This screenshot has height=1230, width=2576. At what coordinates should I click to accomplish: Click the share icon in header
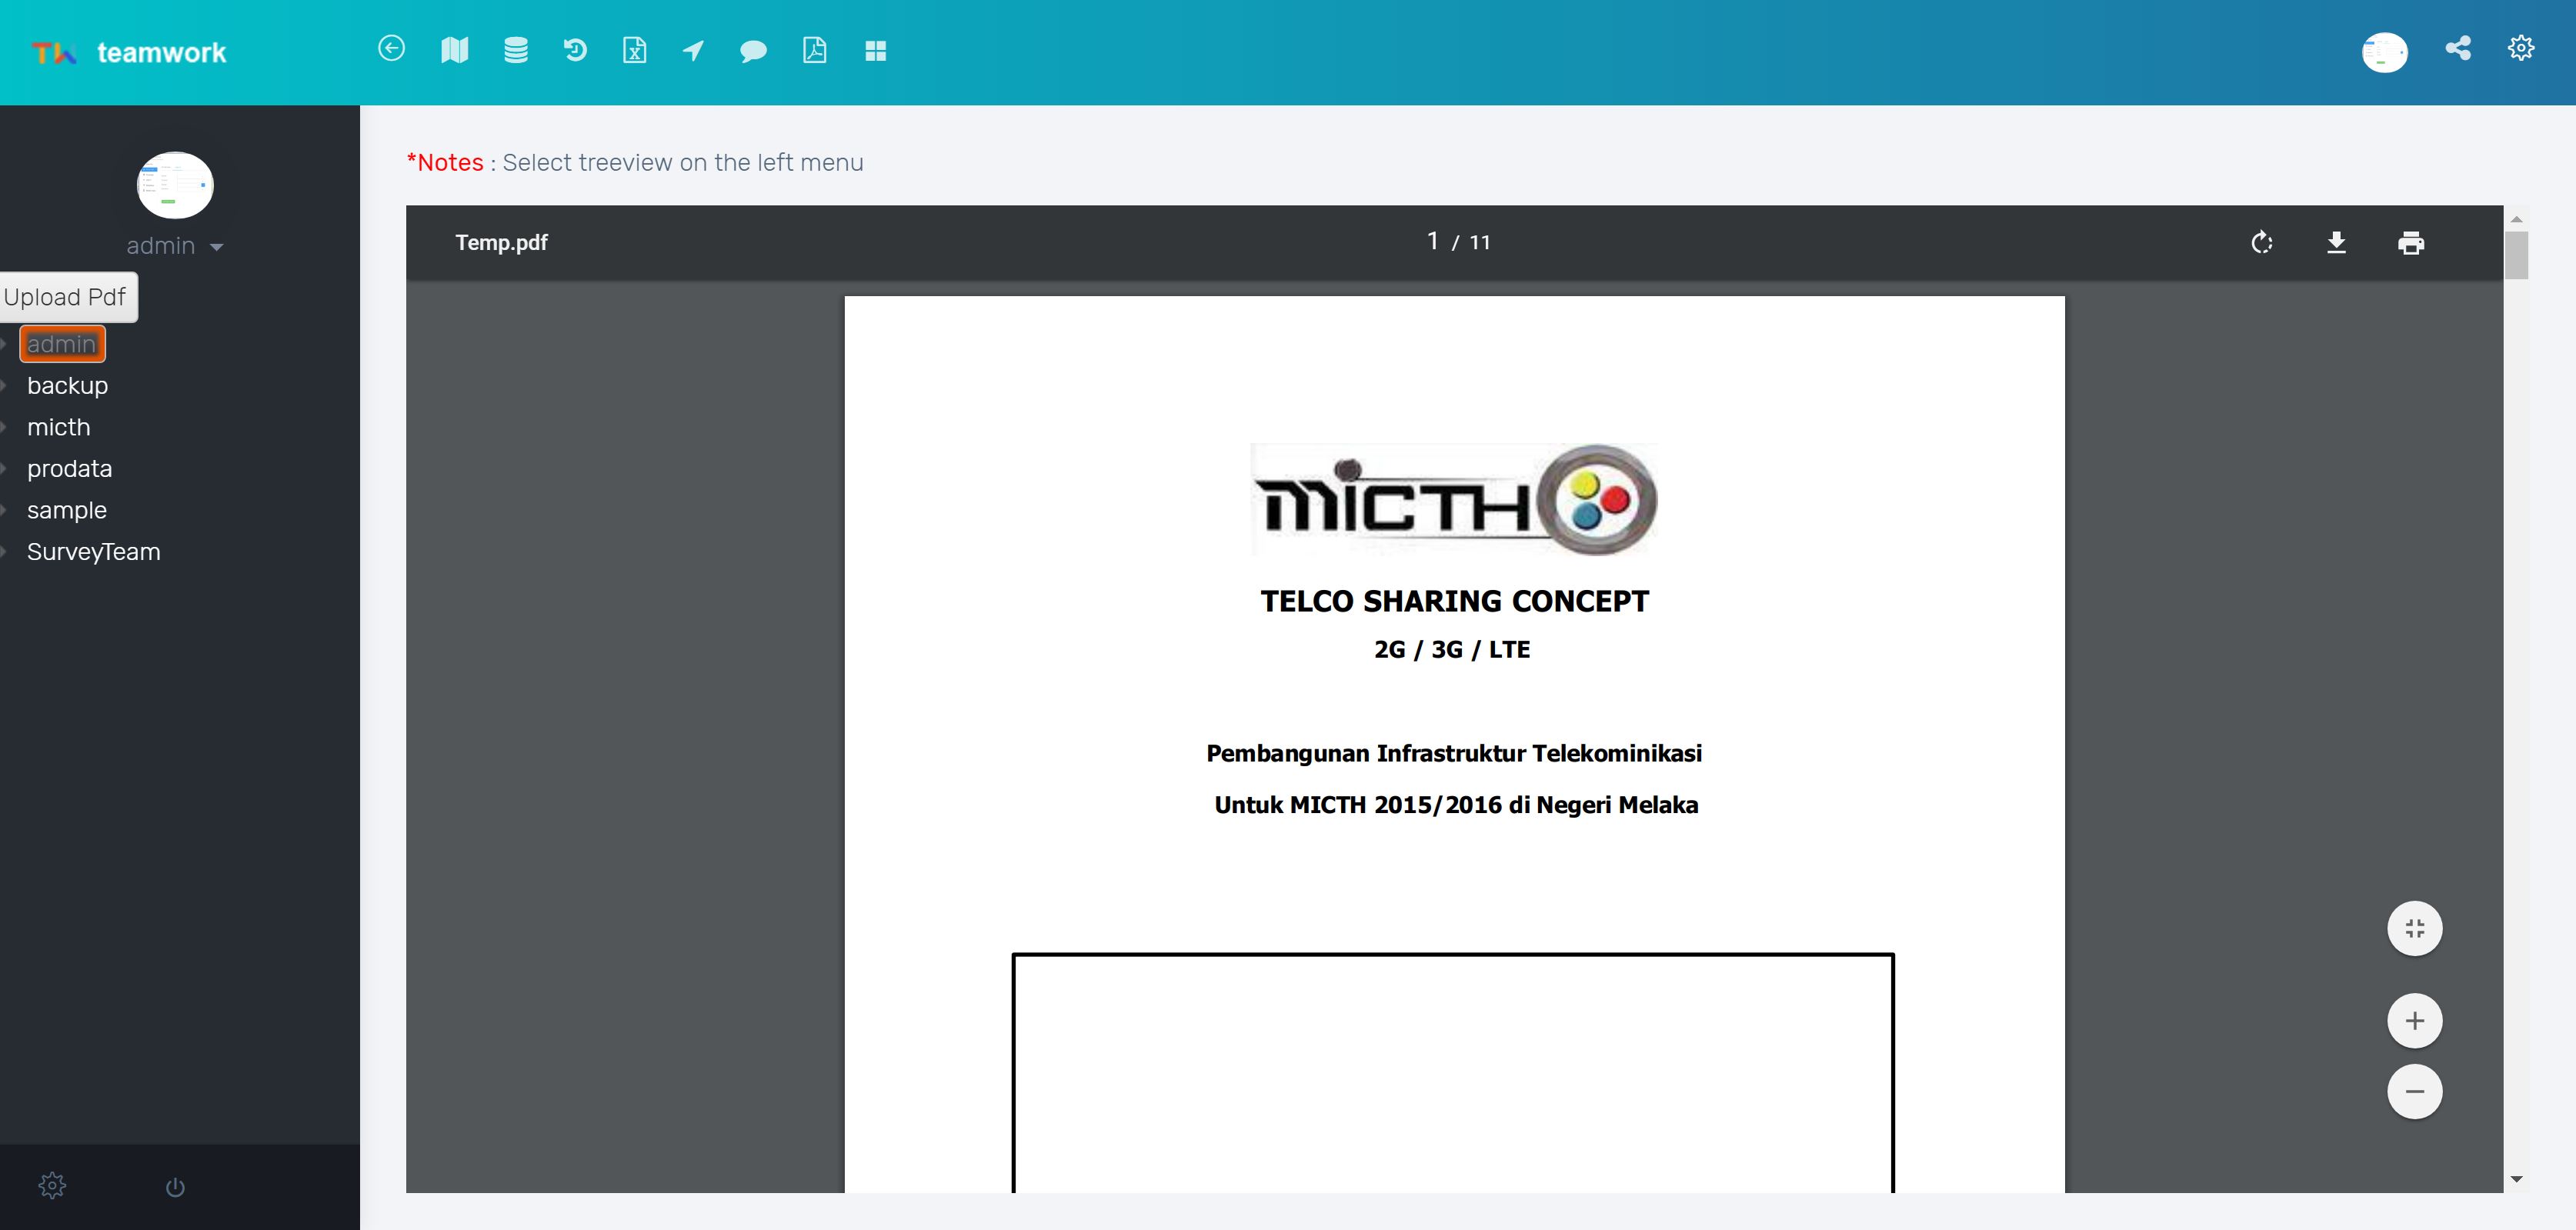coord(2457,48)
